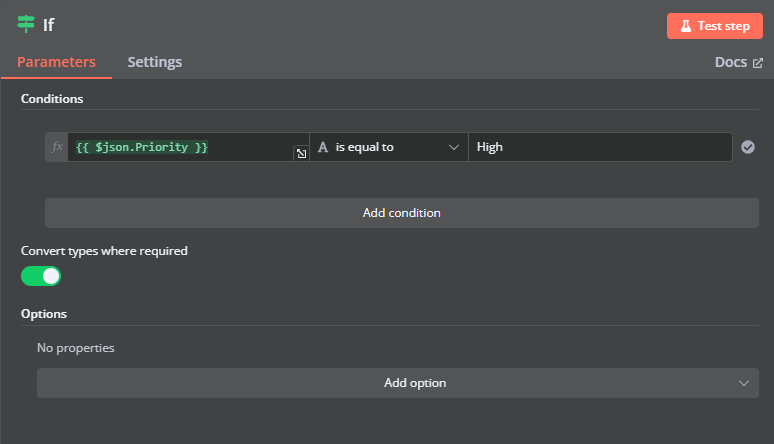Click the check circle icon after High
The height and width of the screenshot is (444, 774).
click(x=747, y=147)
